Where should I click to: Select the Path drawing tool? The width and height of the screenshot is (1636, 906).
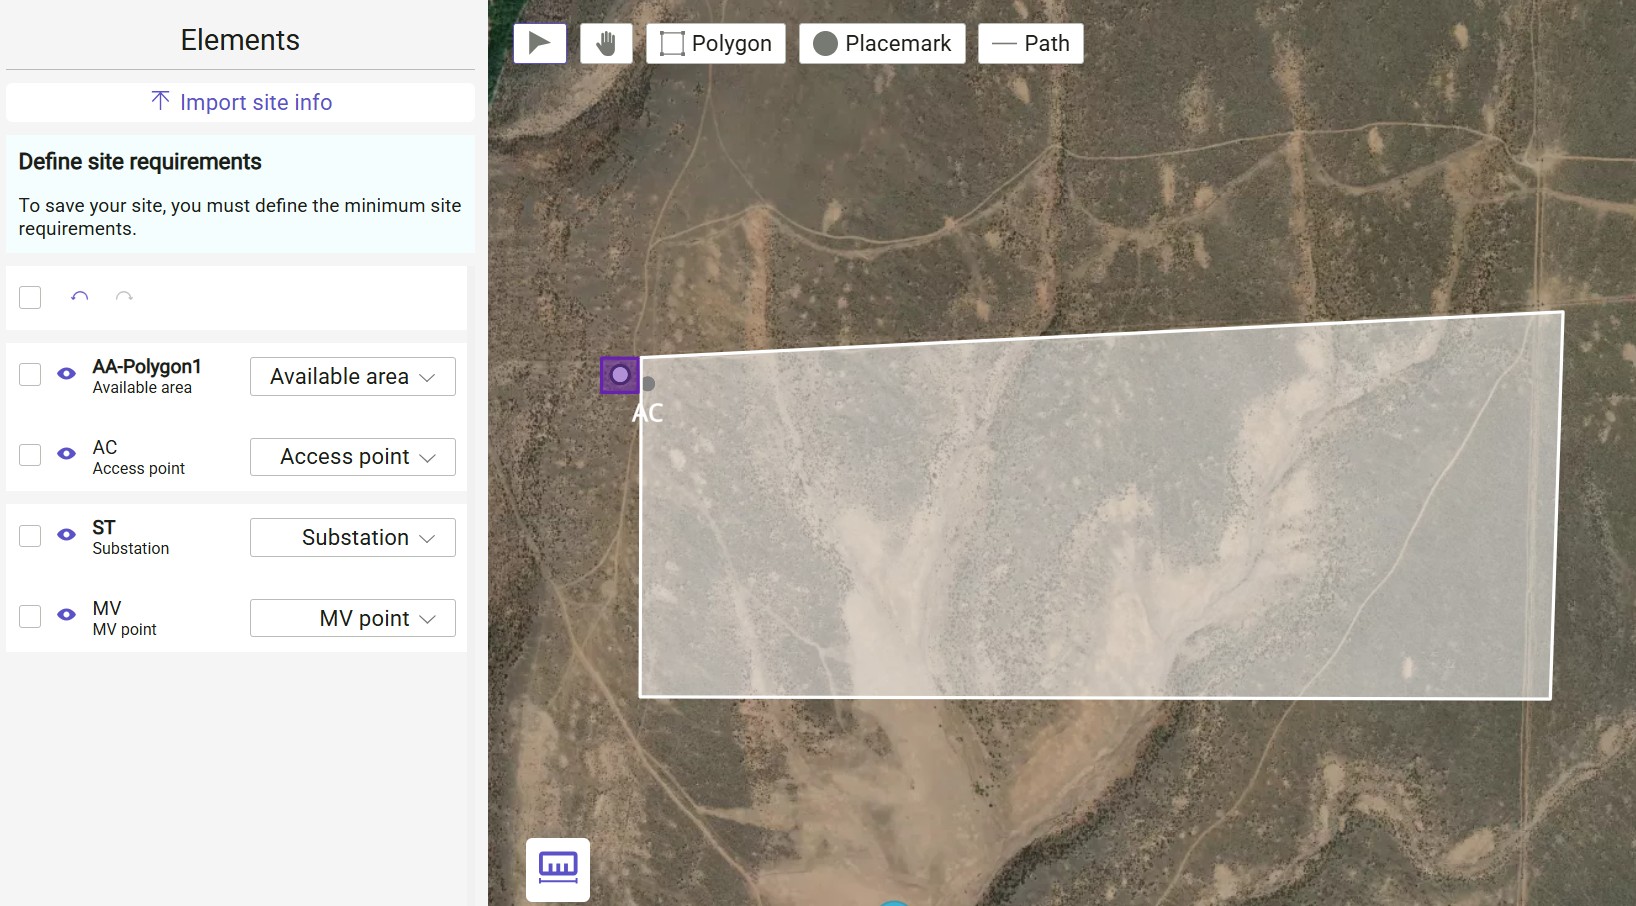[1030, 43]
